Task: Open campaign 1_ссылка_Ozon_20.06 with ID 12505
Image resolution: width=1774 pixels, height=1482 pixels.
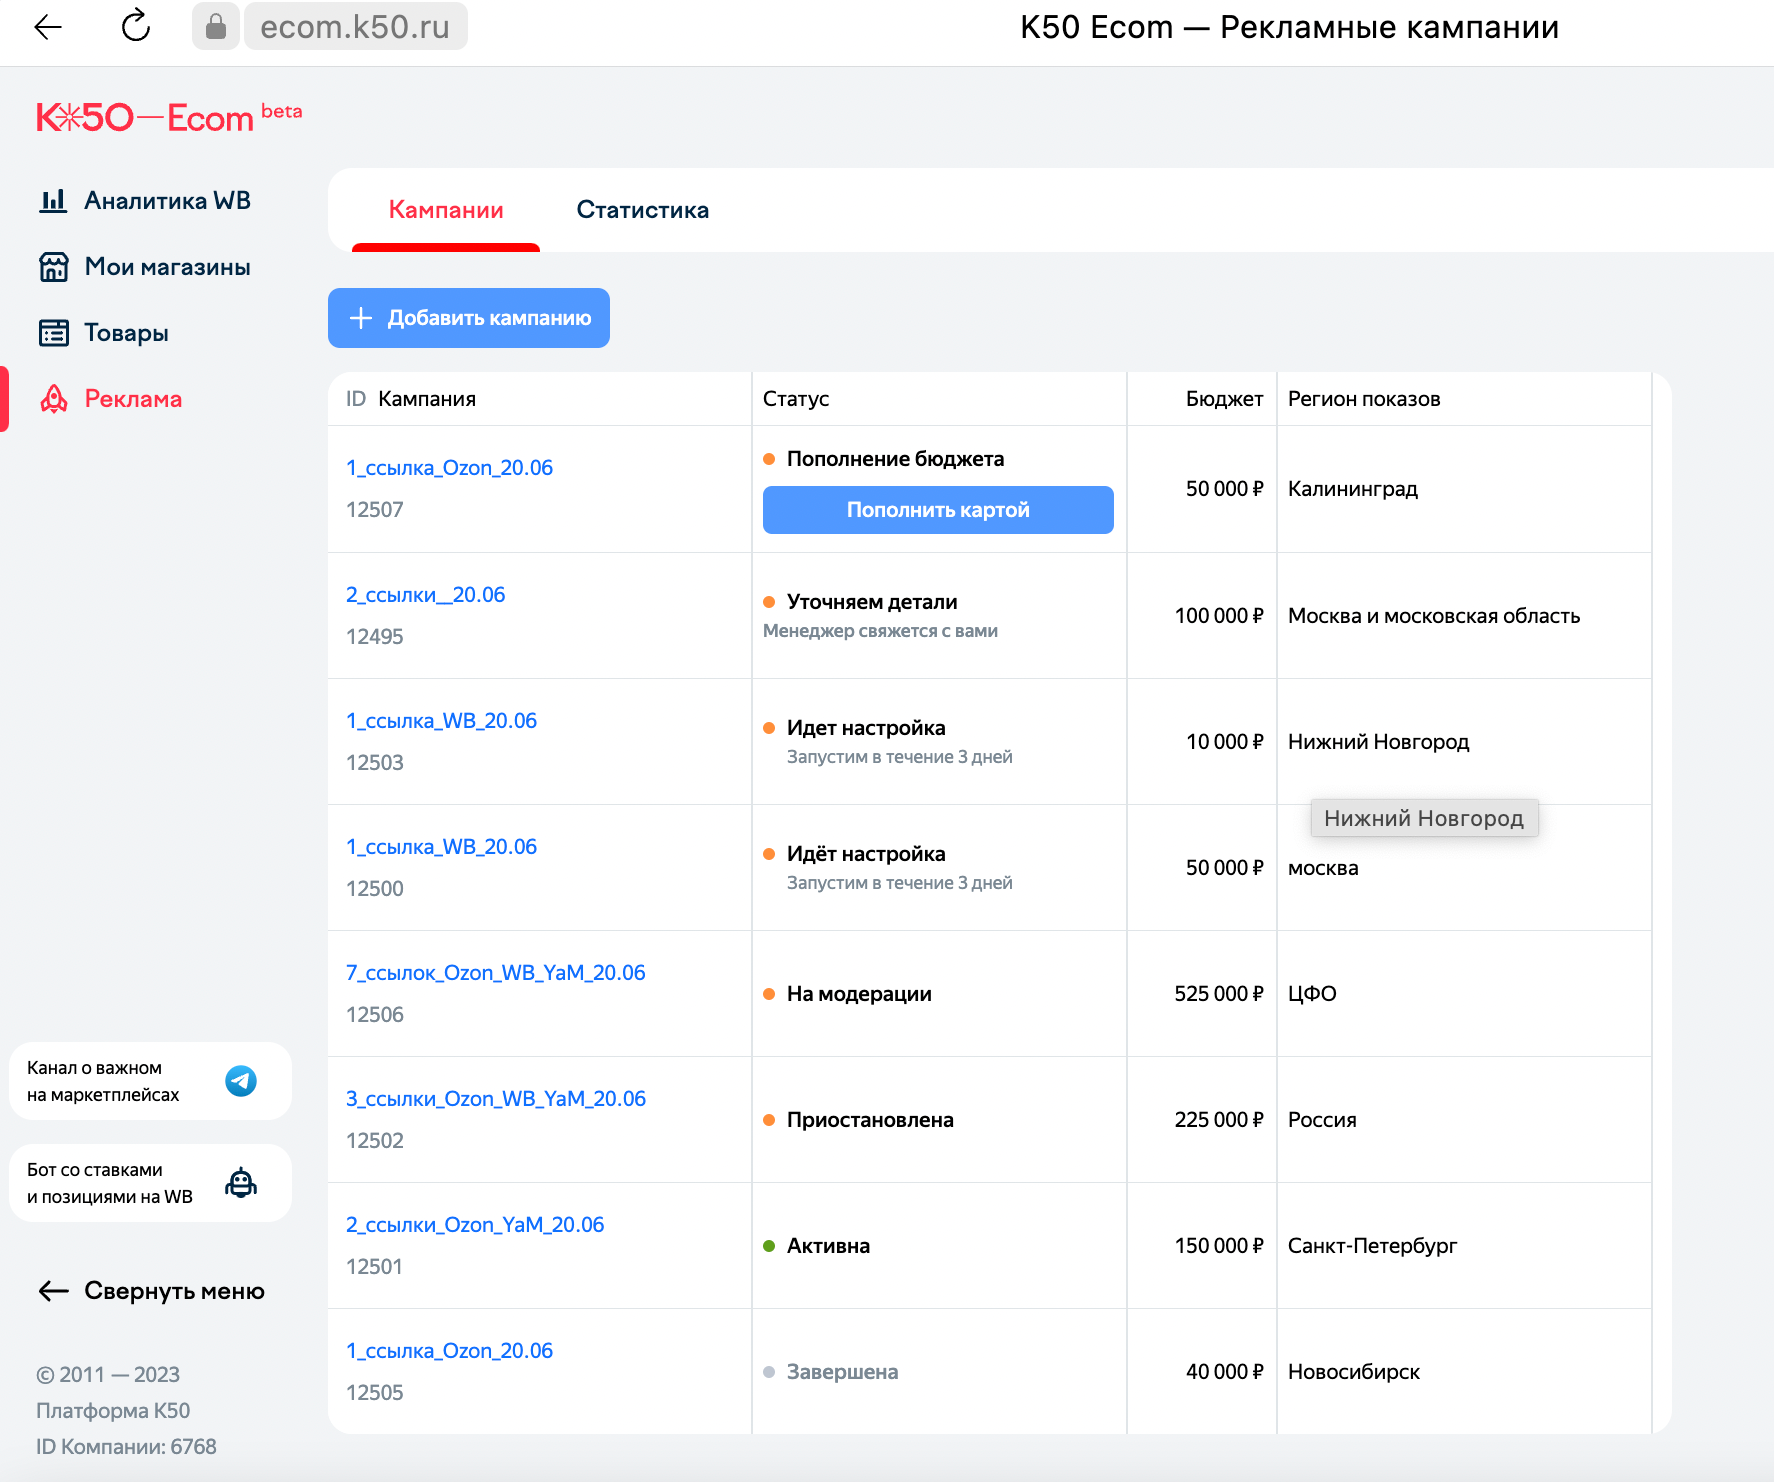Action: point(449,1351)
